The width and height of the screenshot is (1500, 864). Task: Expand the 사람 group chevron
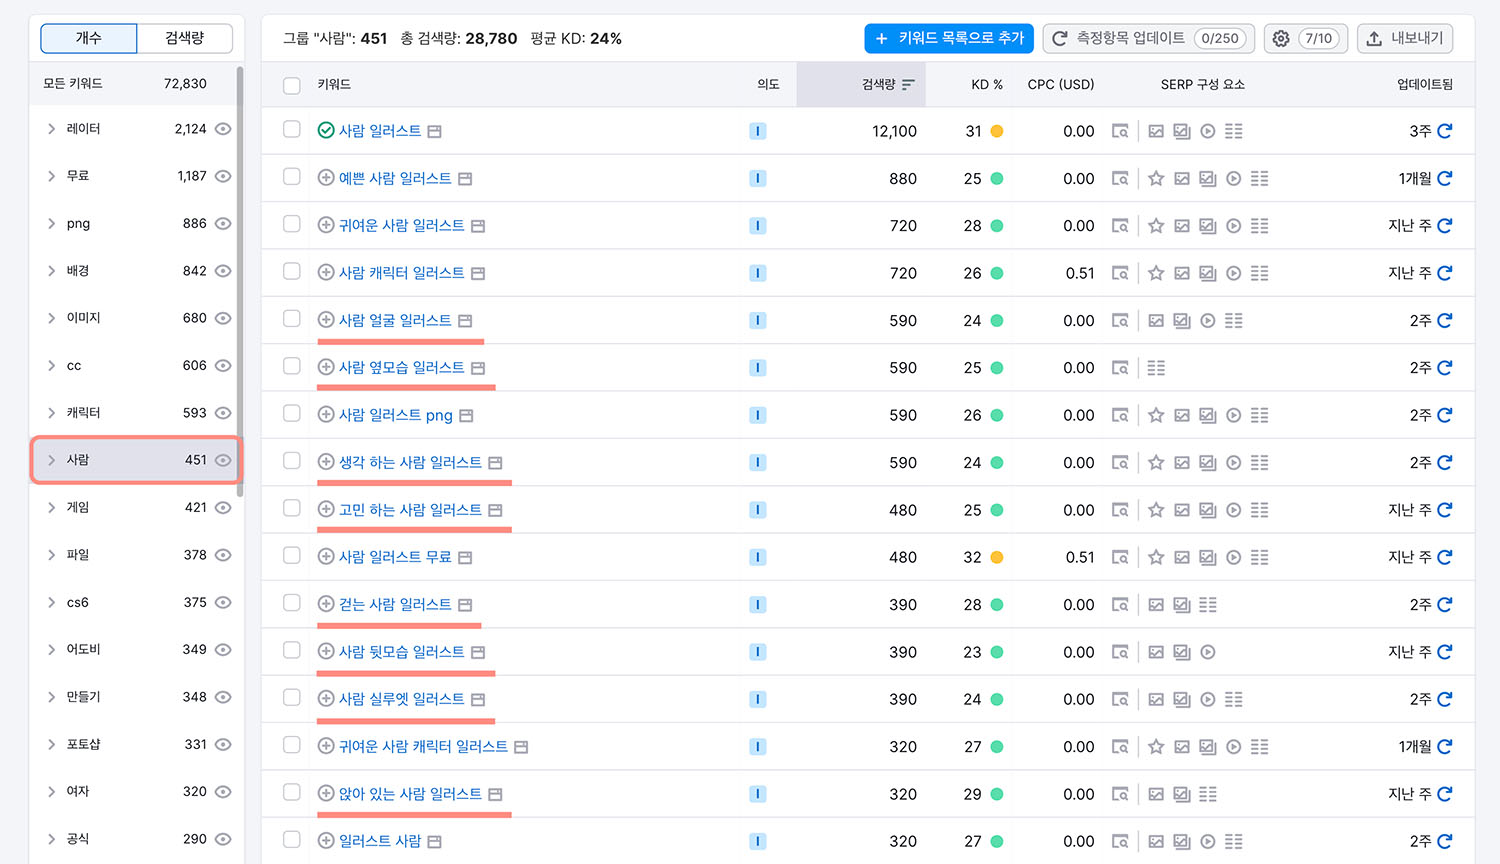tap(51, 460)
